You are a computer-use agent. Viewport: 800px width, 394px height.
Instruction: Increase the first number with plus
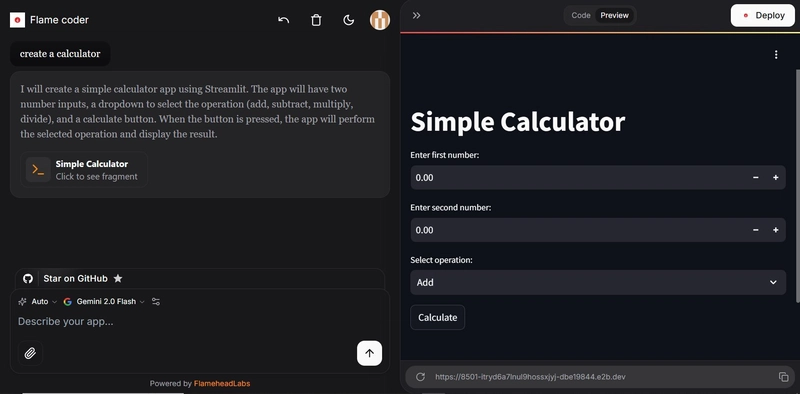coord(776,178)
